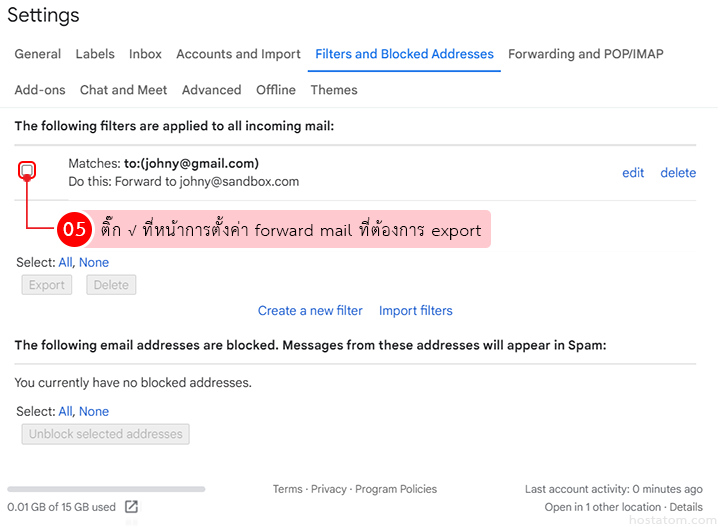Viewport: 720px width, 527px height.
Task: Click Import filters link
Action: (416, 311)
